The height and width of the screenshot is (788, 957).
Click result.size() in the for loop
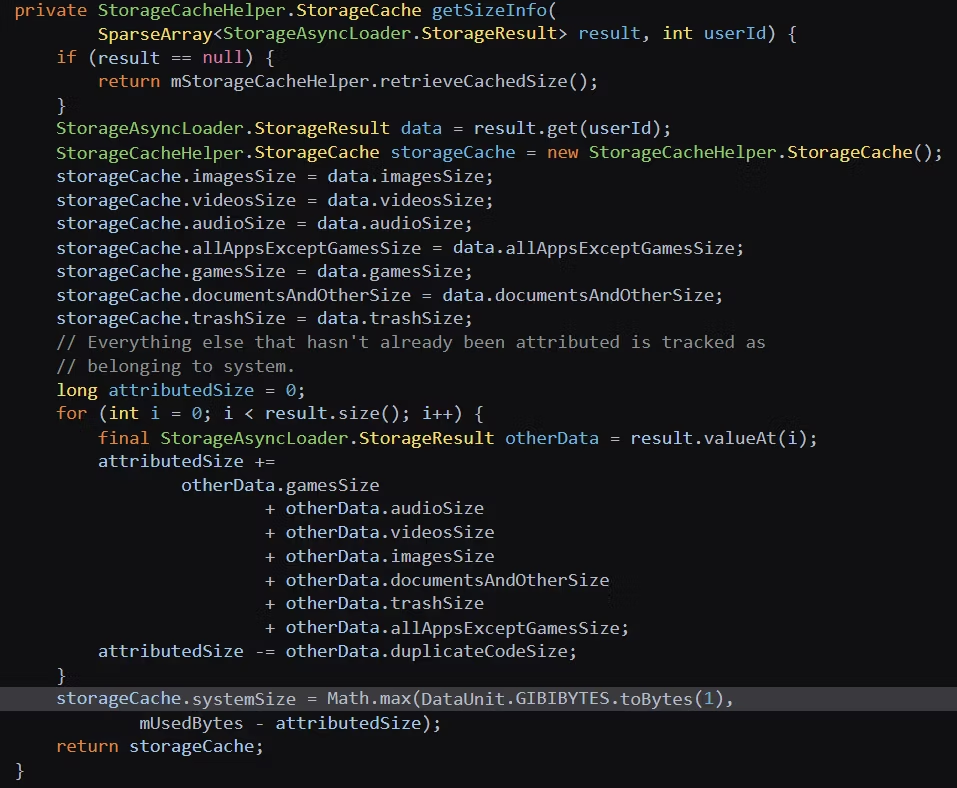[332, 413]
